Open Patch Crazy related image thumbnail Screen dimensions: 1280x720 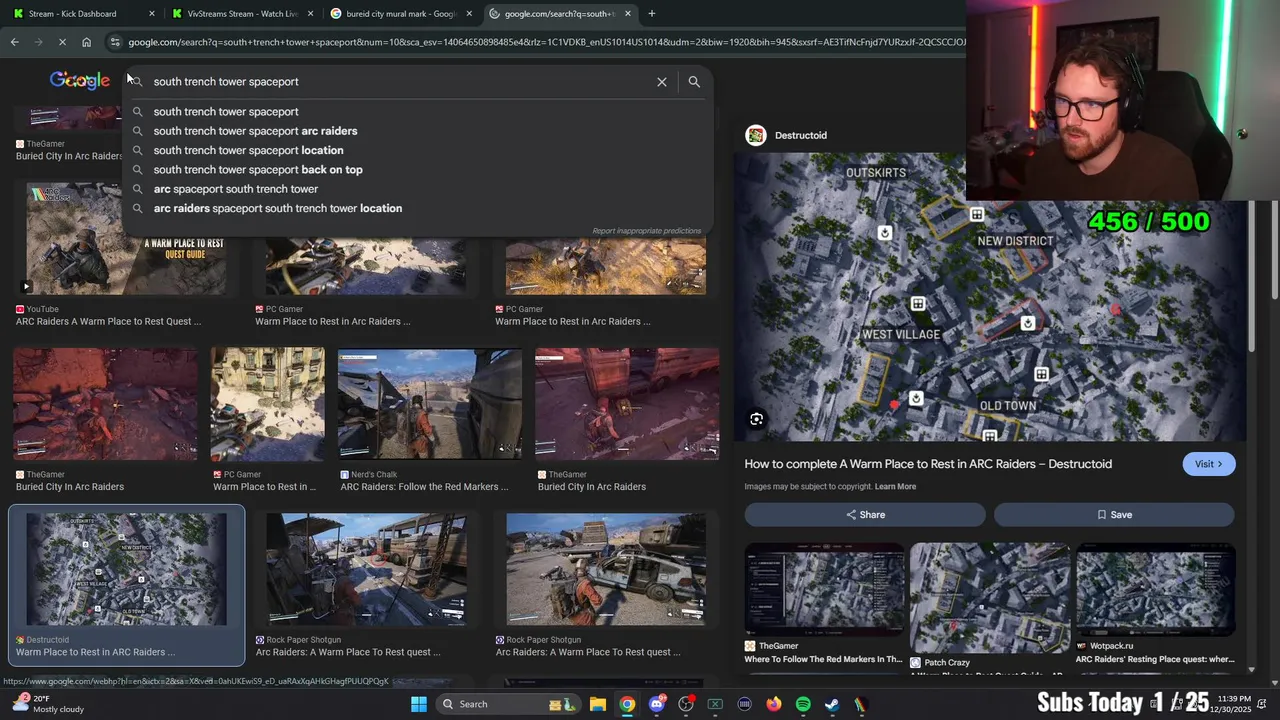pos(989,597)
